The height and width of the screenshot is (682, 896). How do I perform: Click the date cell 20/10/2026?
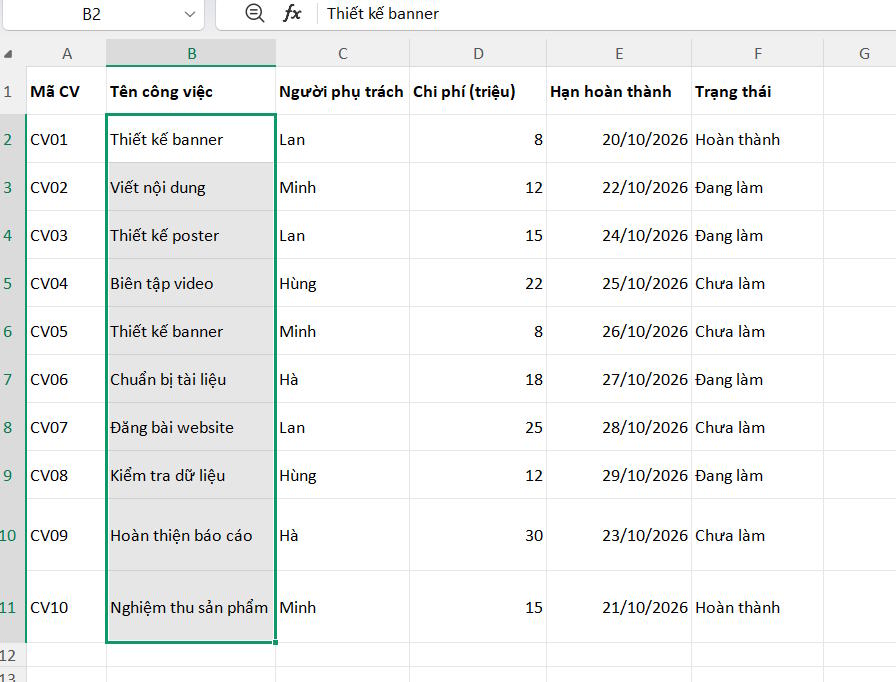click(619, 139)
